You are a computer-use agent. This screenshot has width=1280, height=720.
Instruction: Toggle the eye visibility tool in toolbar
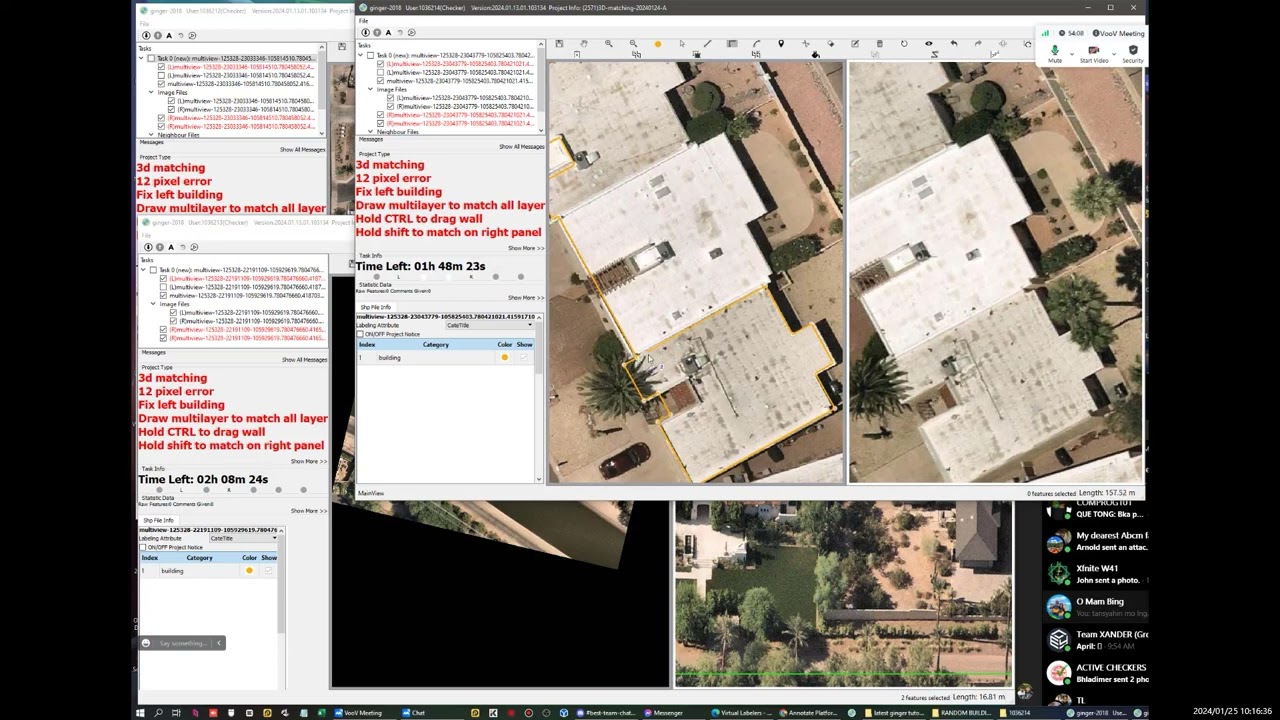[x=928, y=44]
